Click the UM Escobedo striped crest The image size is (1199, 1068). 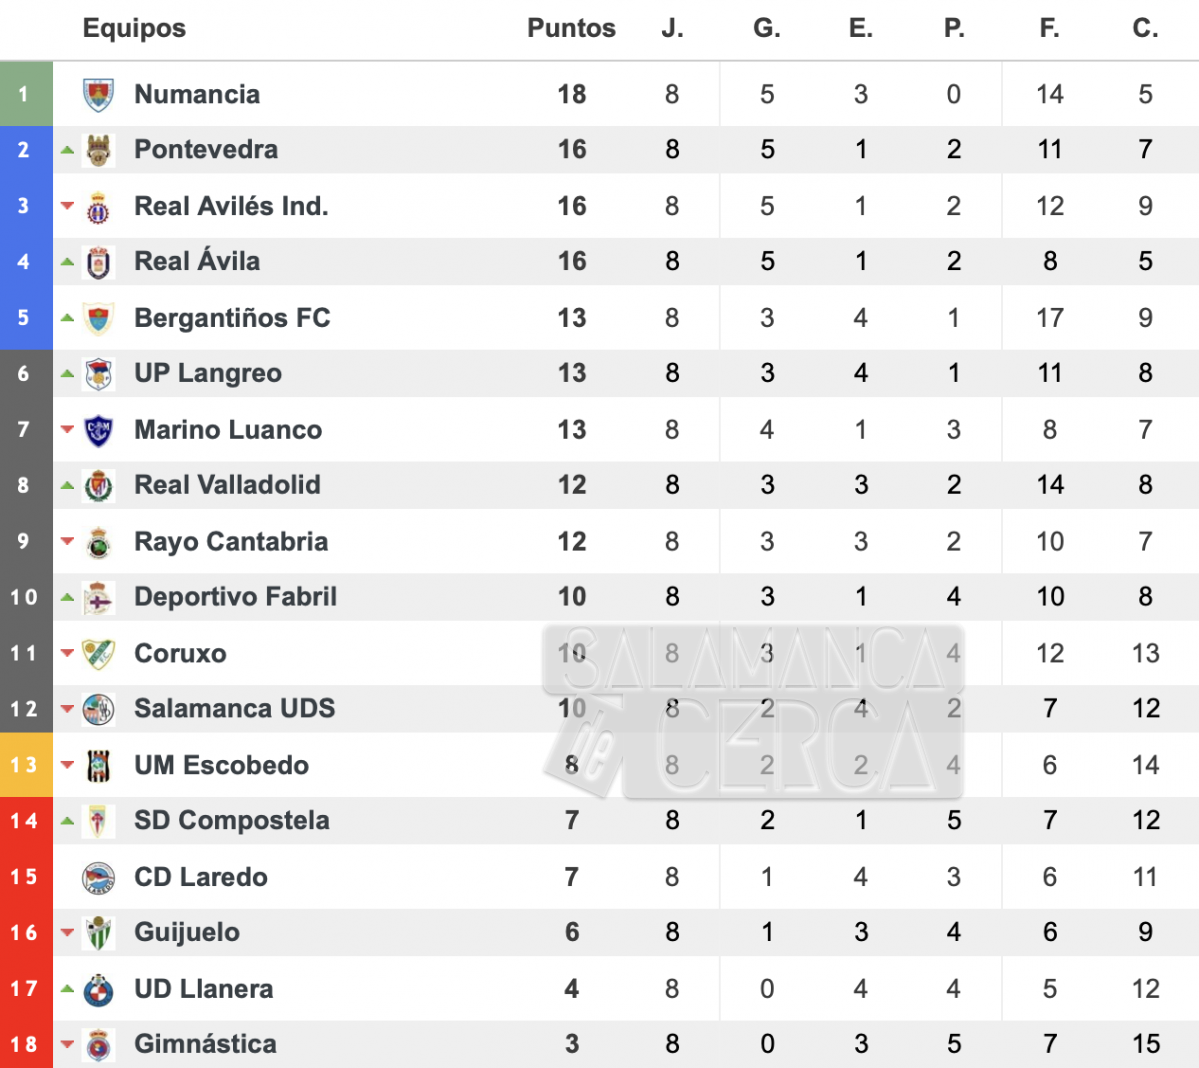tap(99, 764)
